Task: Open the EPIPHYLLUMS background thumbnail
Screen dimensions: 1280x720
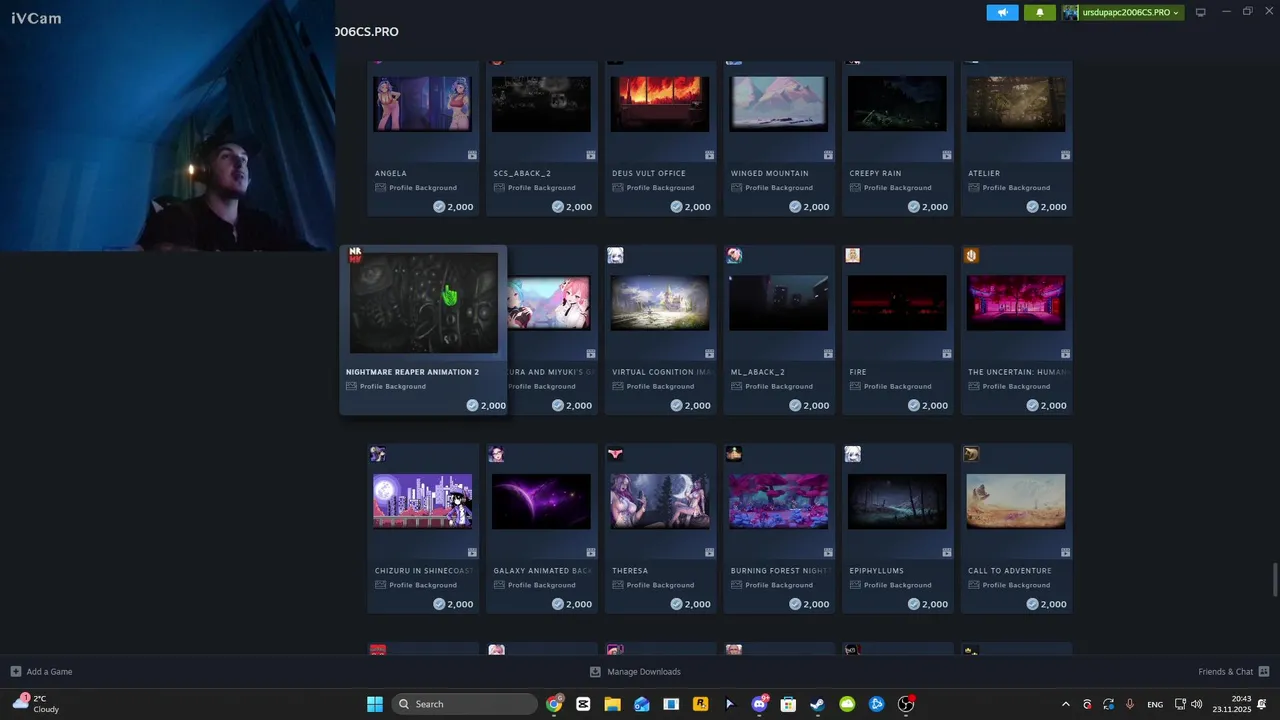Action: click(897, 501)
